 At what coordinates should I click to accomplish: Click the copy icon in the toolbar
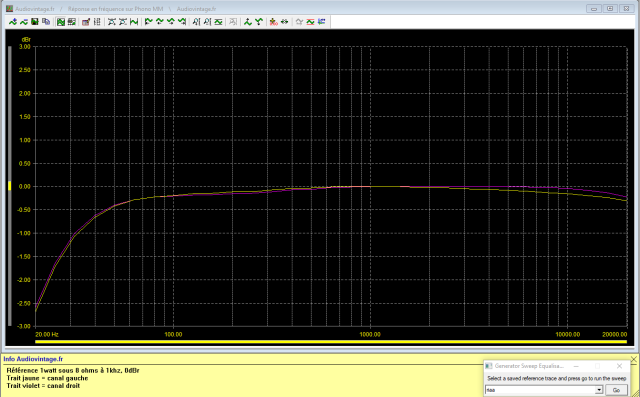click(x=46, y=22)
